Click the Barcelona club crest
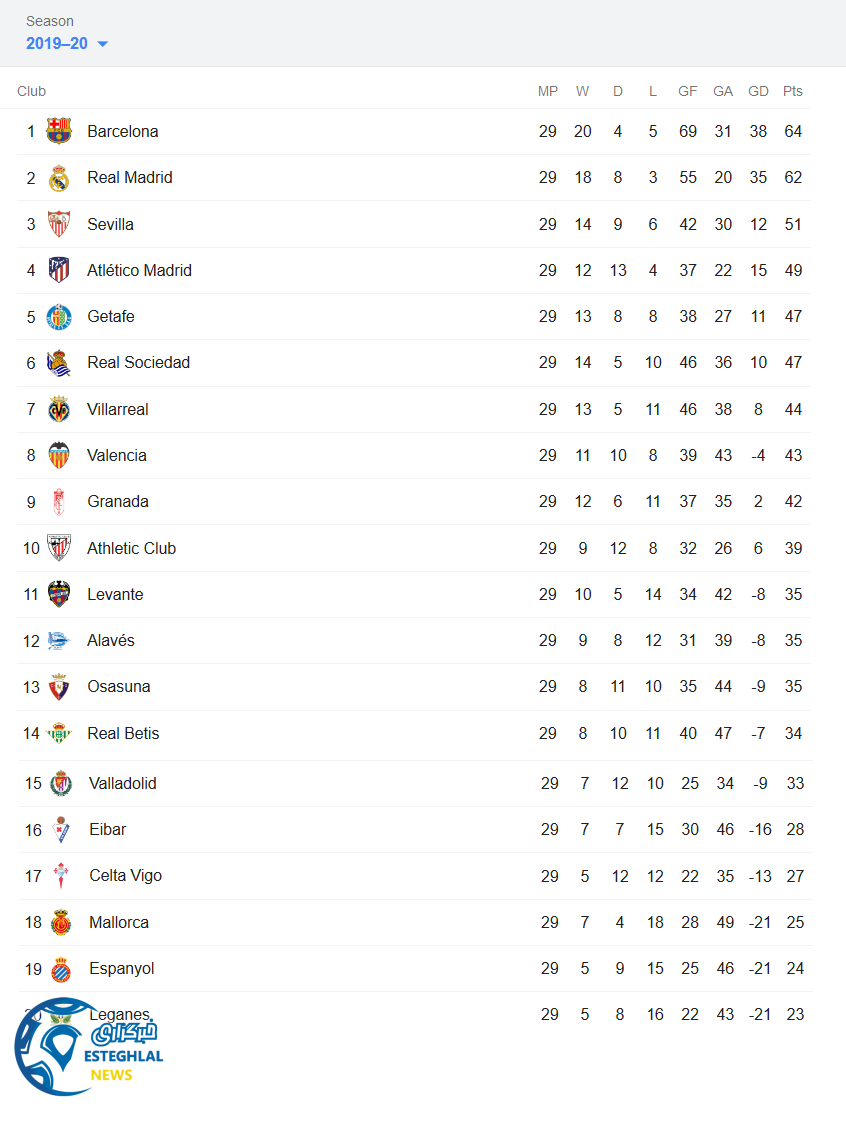The width and height of the screenshot is (846, 1121). click(59, 131)
